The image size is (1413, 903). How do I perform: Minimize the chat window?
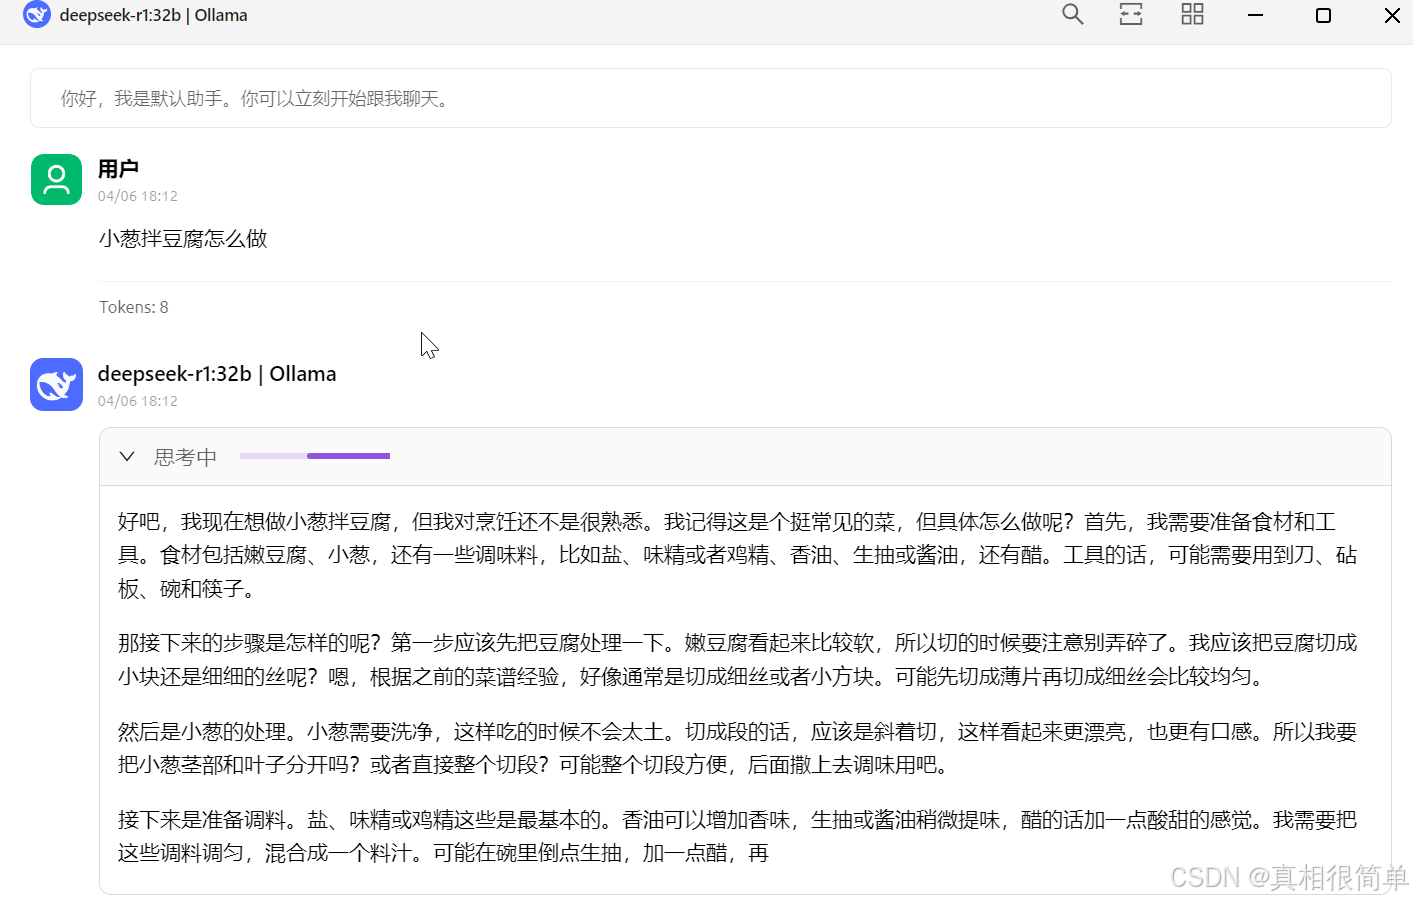(x=1255, y=15)
